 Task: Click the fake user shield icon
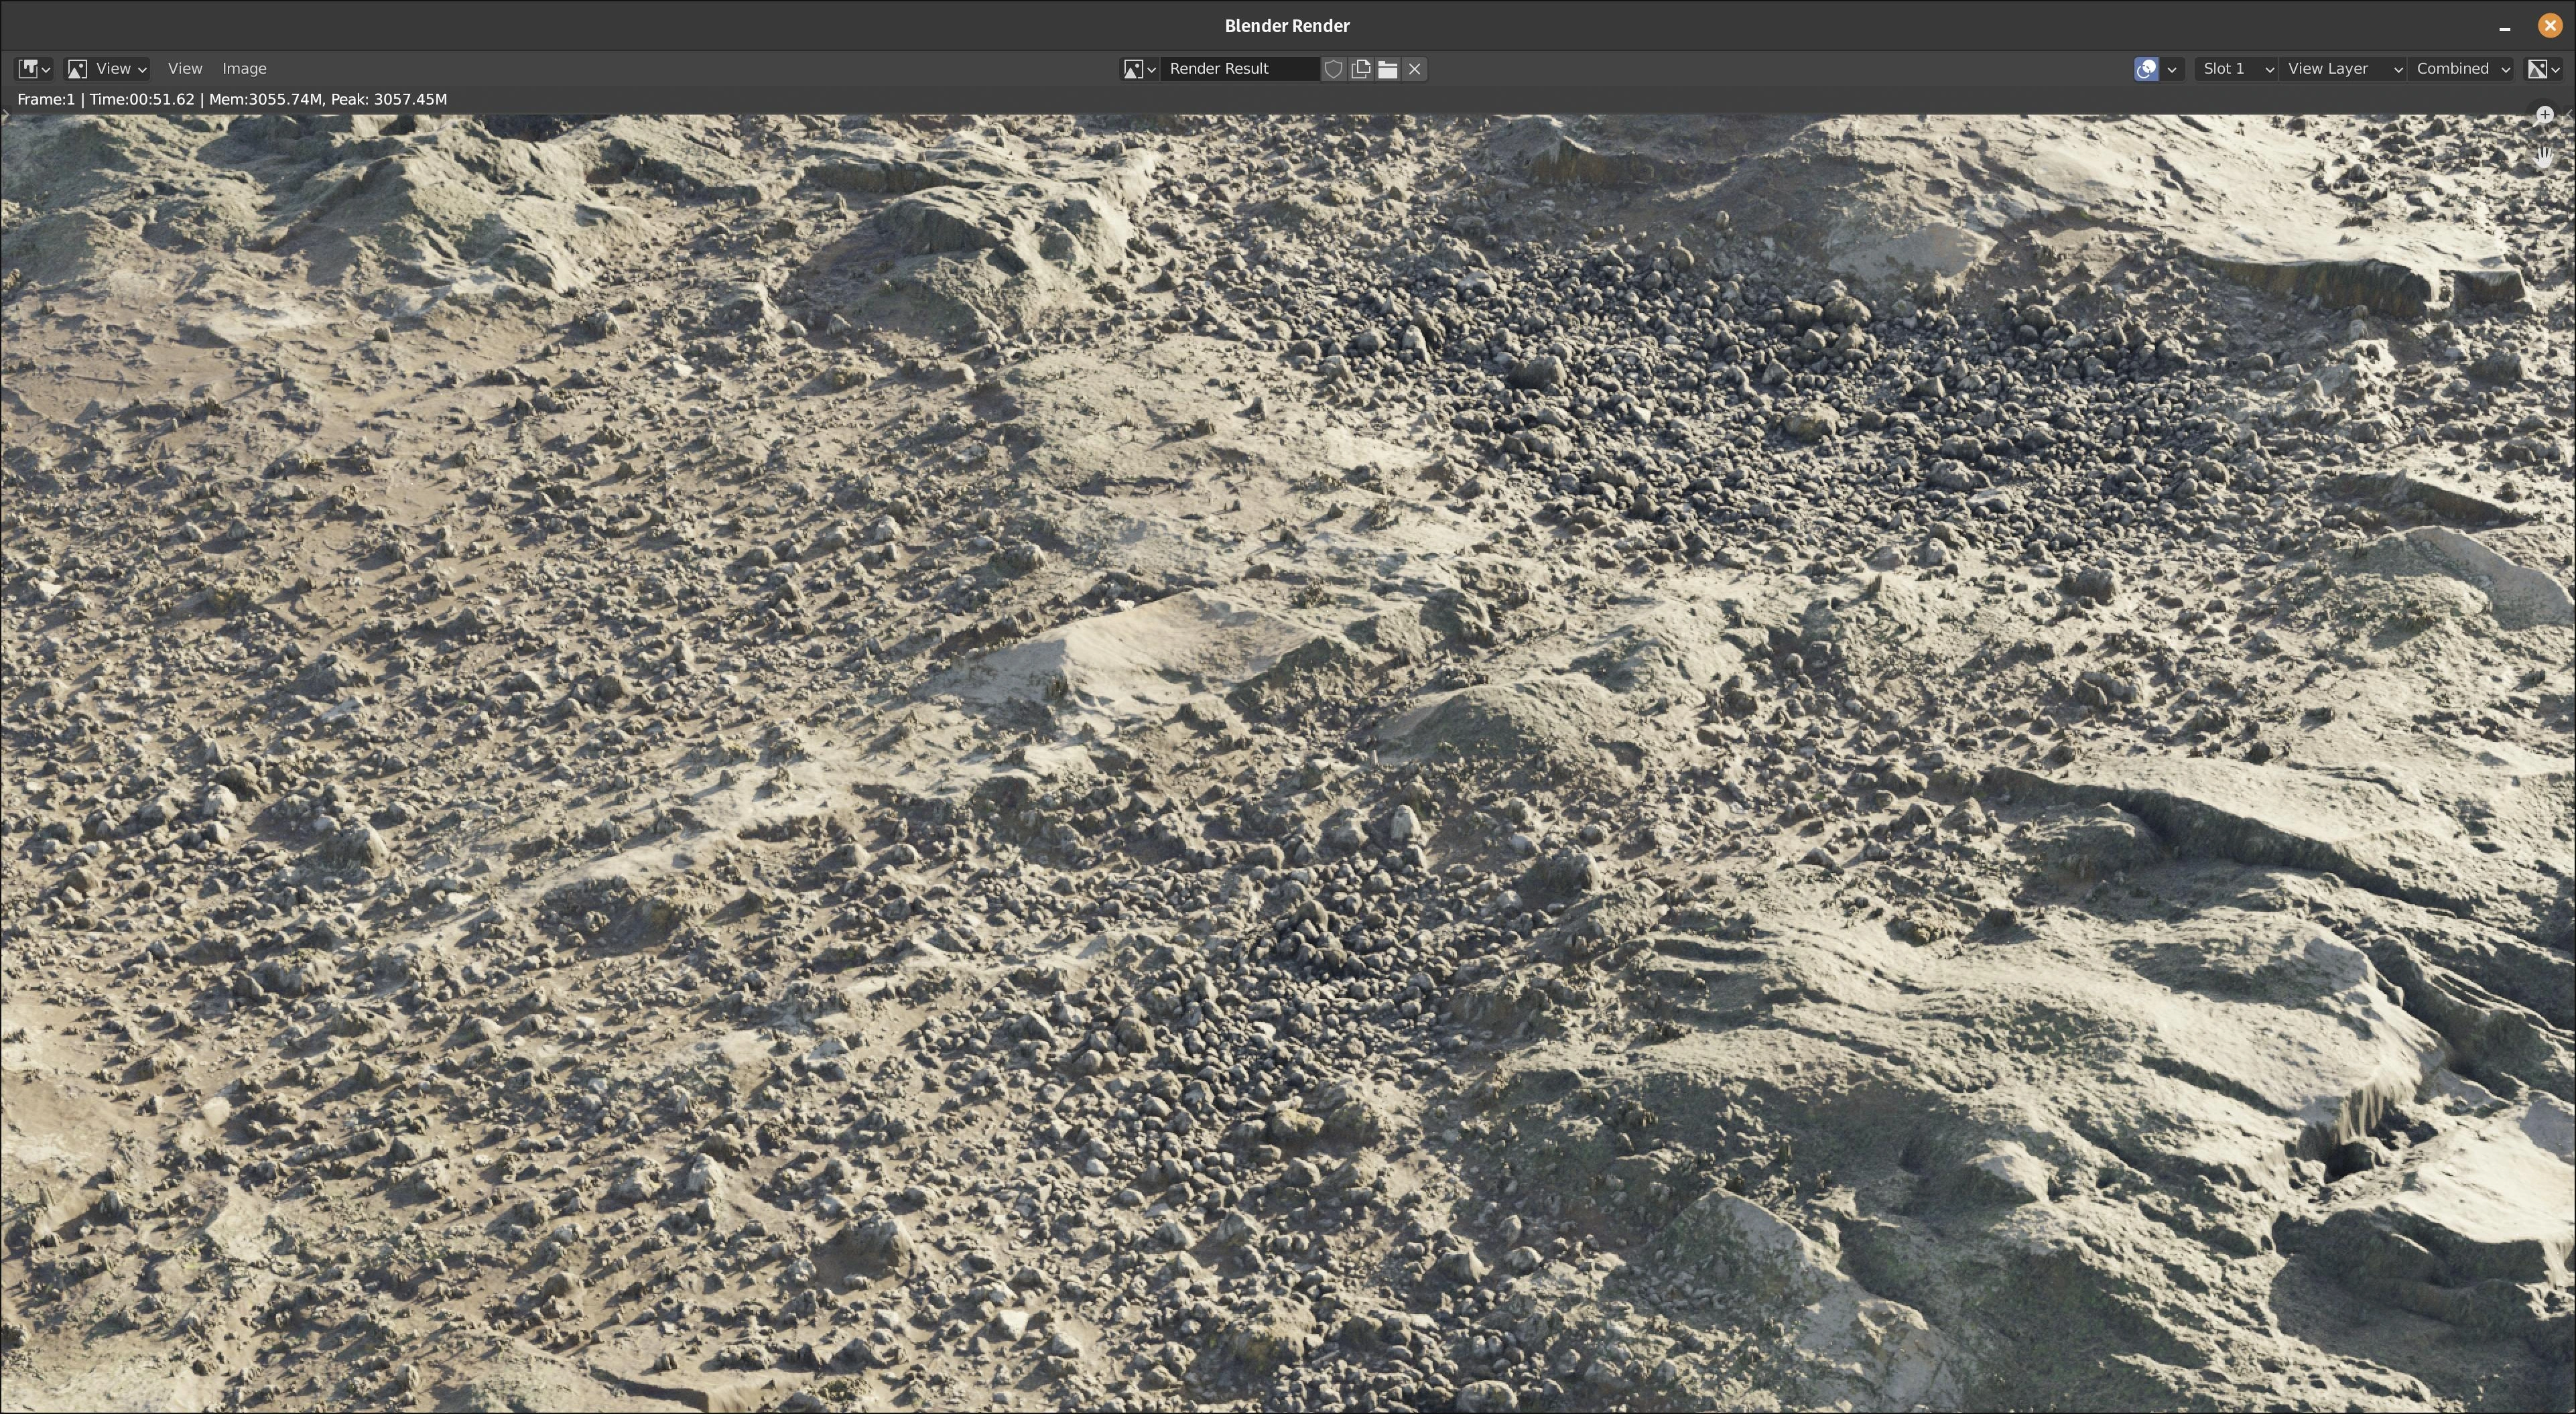coord(1333,69)
